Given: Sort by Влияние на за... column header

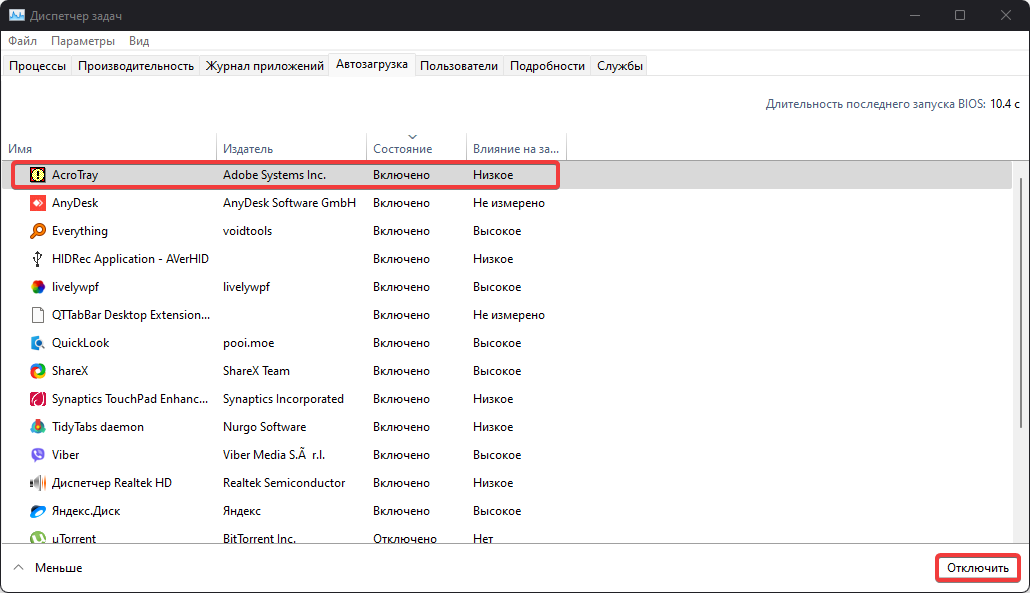Looking at the screenshot, I should tap(516, 148).
